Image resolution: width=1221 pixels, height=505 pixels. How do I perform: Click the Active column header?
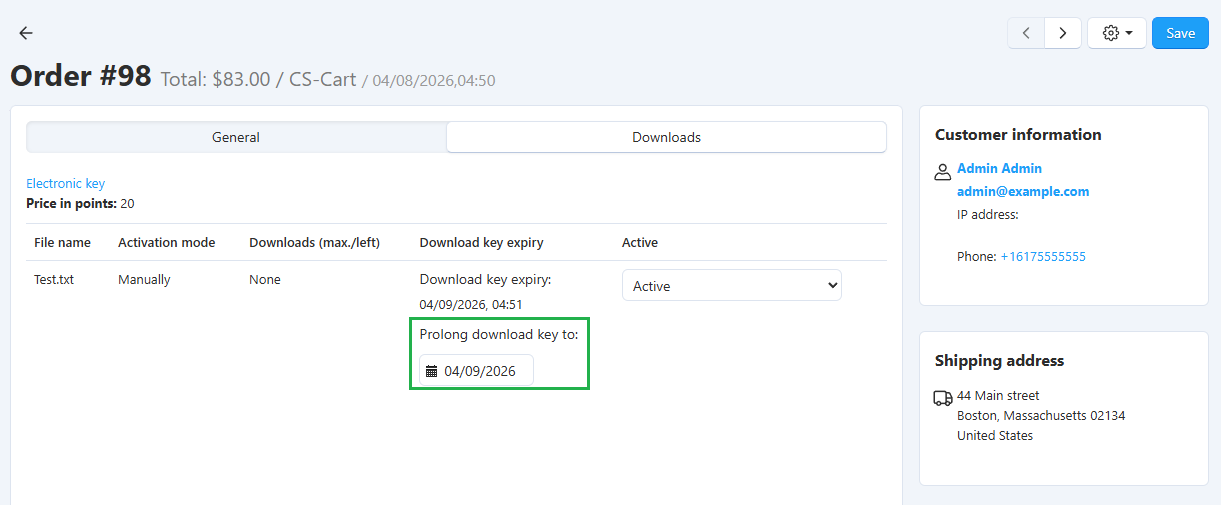(640, 242)
